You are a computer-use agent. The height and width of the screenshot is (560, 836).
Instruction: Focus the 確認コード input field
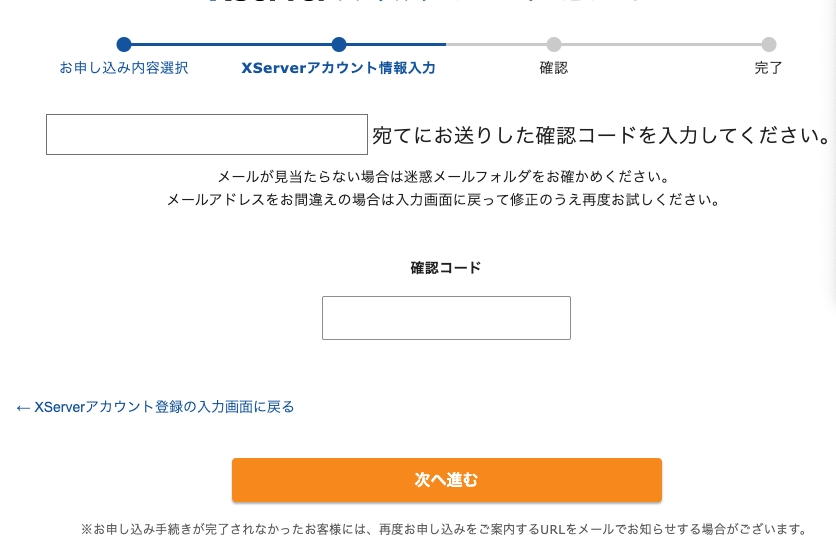coord(446,318)
